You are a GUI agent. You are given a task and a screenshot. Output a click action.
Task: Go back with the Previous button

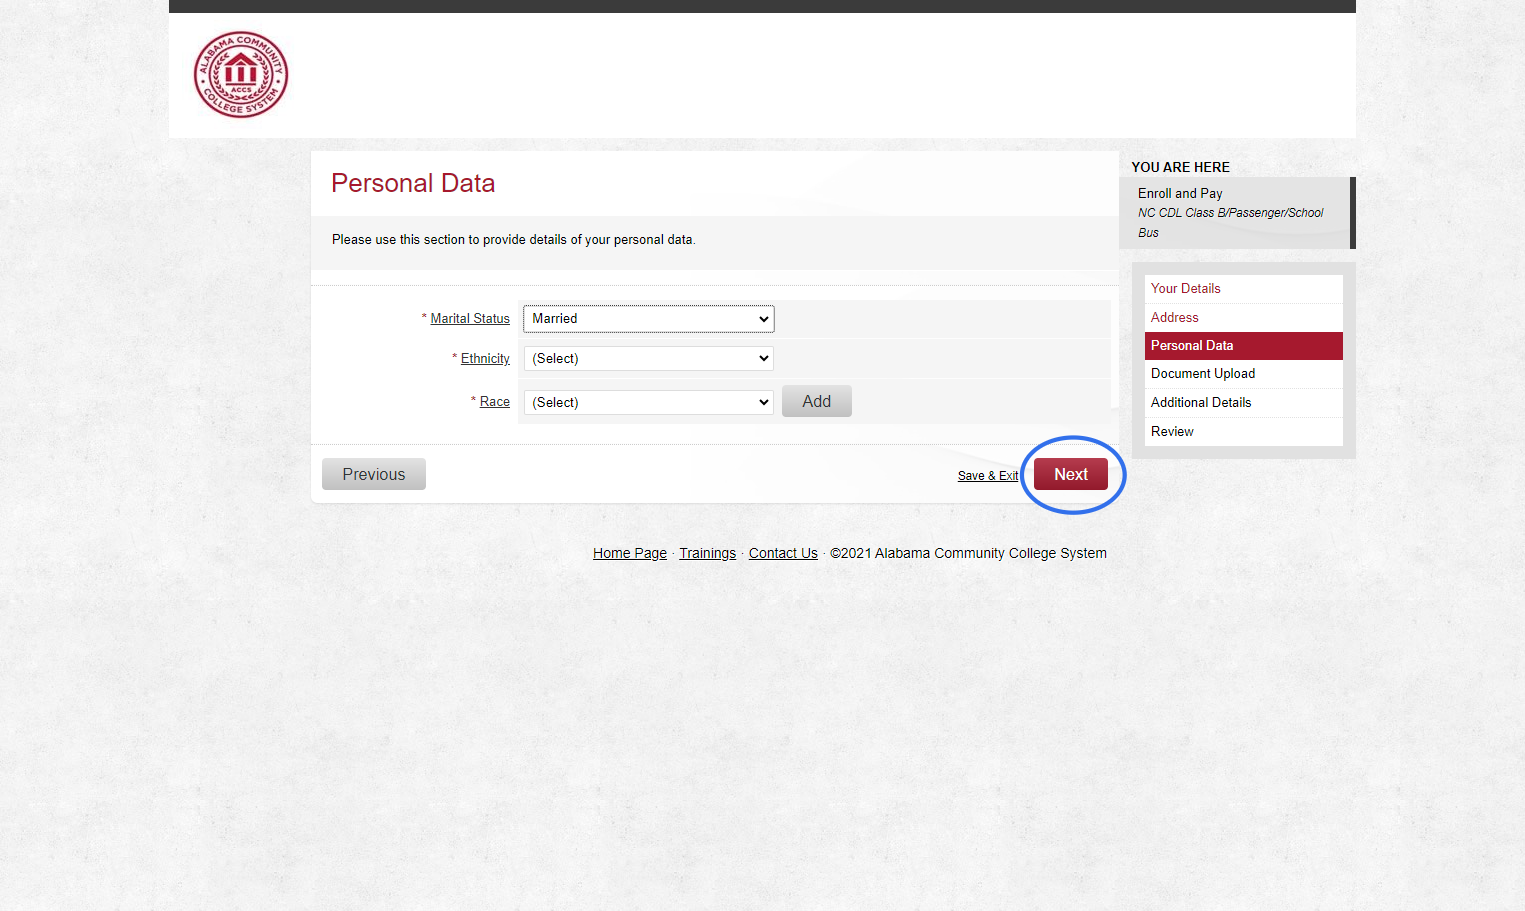pyautogui.click(x=374, y=474)
